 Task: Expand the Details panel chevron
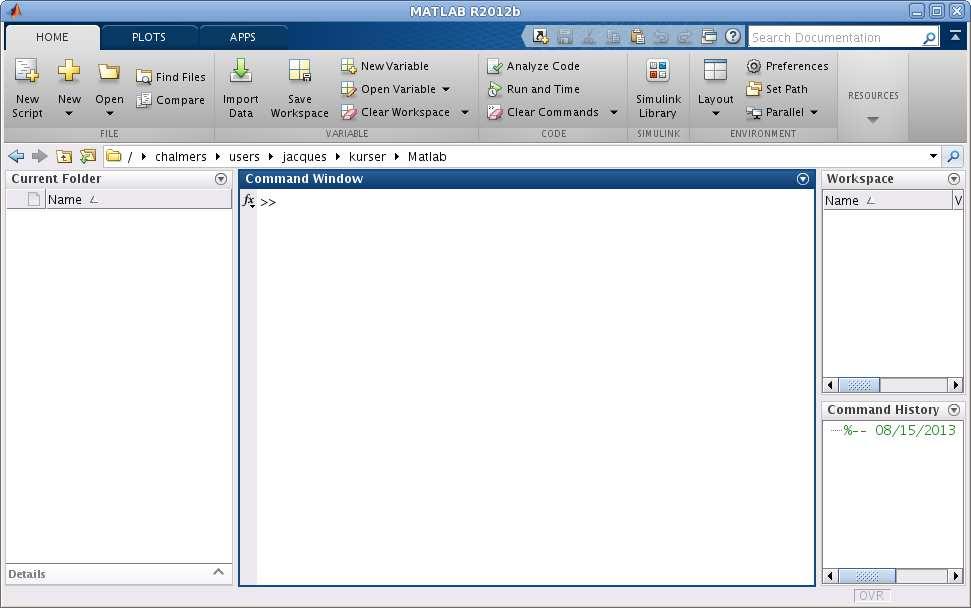pos(218,572)
